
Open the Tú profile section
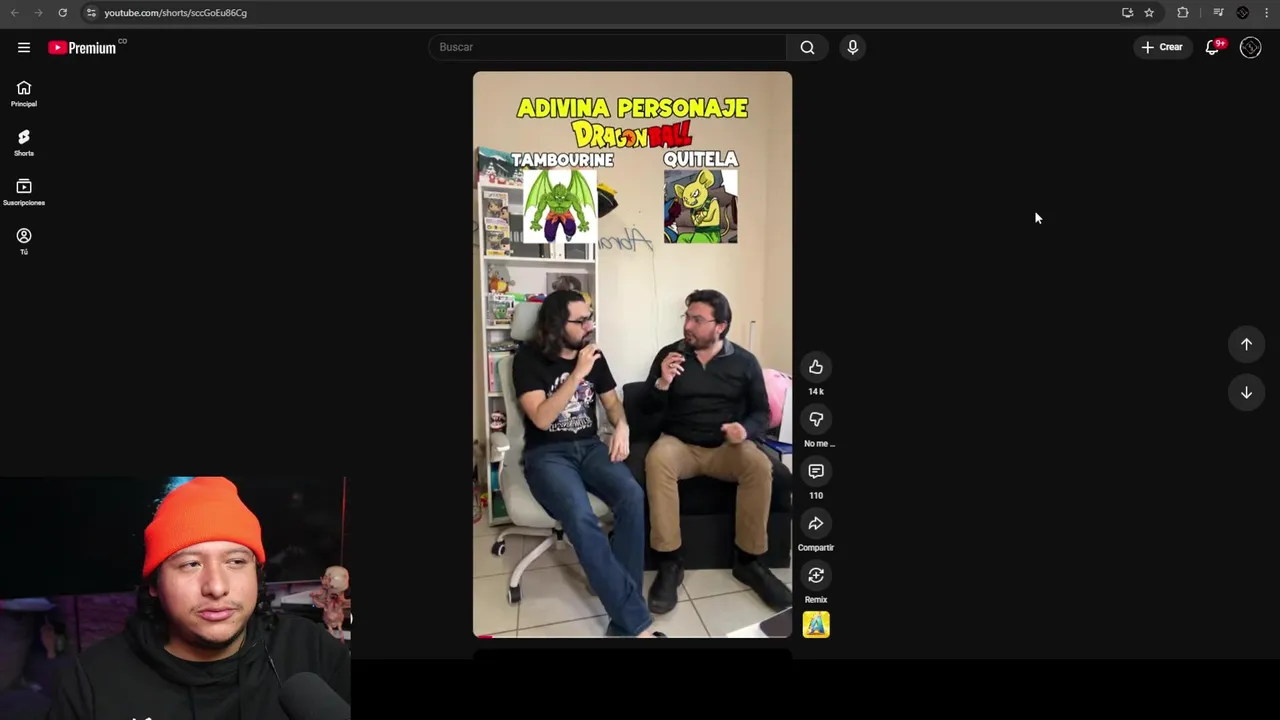(x=24, y=241)
